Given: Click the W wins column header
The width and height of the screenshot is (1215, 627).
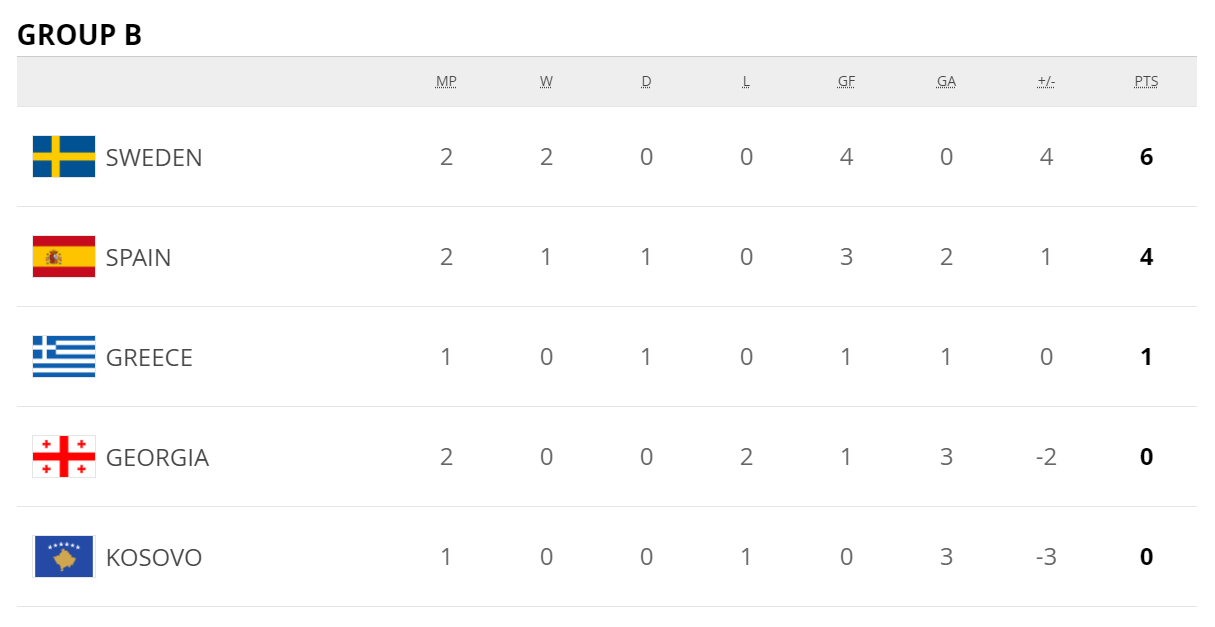Looking at the screenshot, I should 546,82.
